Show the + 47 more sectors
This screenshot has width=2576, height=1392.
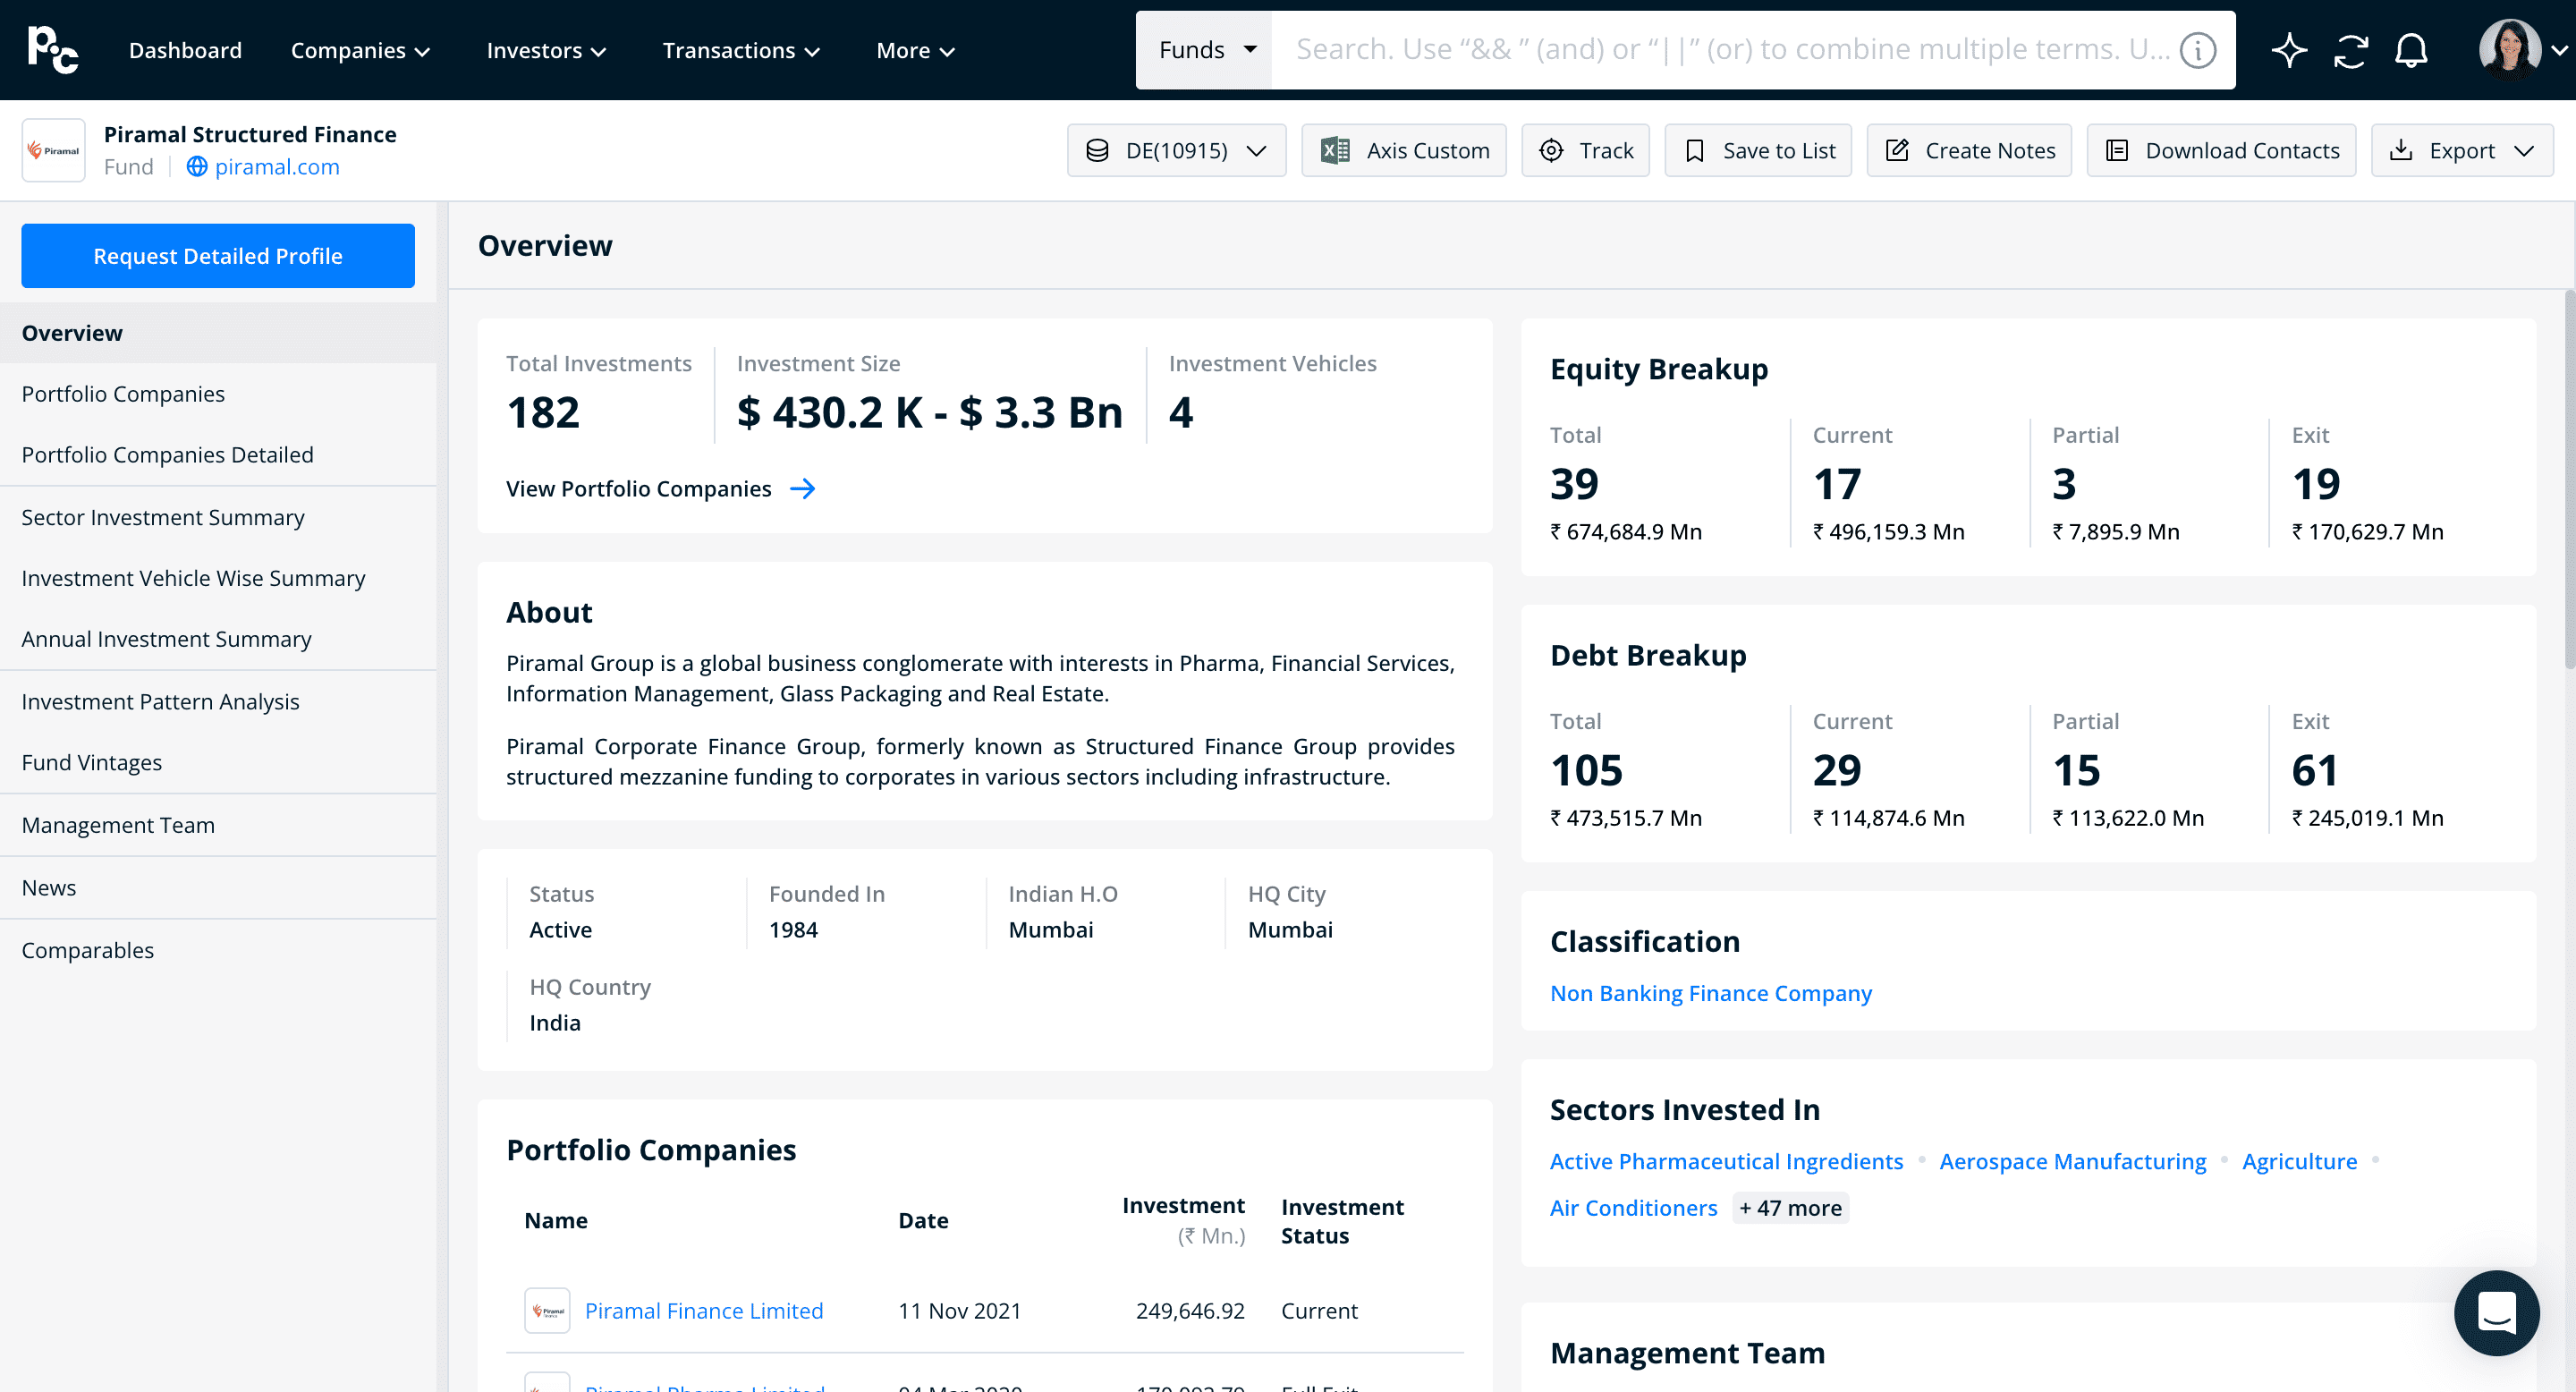tap(1790, 1208)
